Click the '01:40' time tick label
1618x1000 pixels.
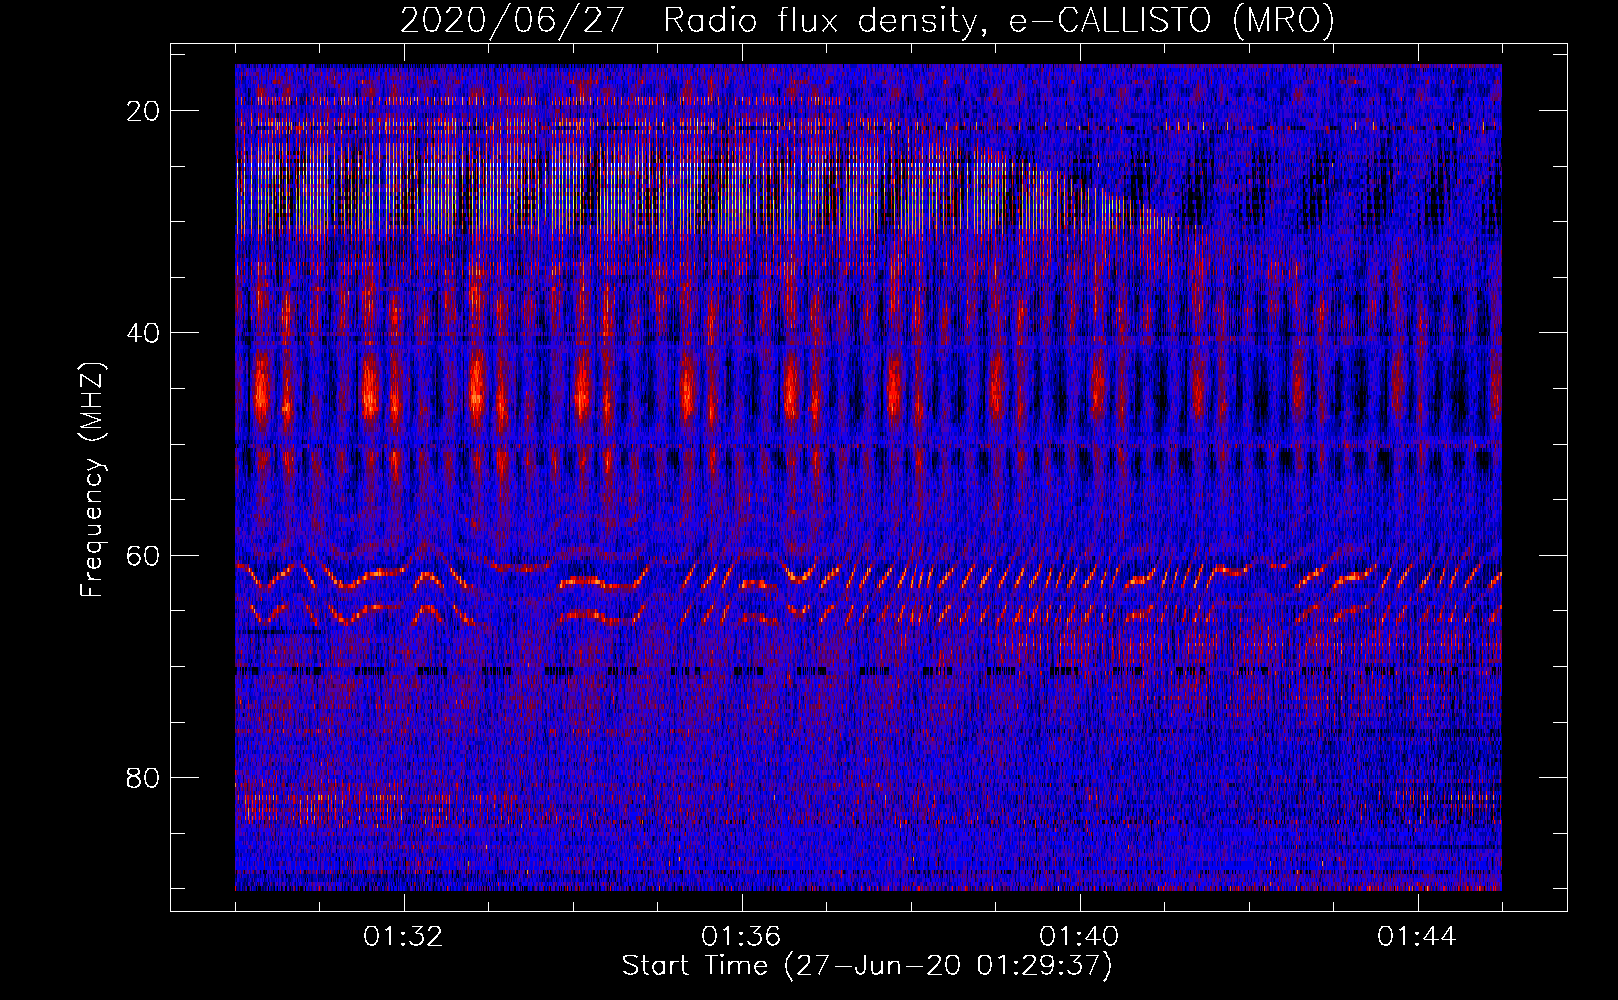click(x=1079, y=937)
